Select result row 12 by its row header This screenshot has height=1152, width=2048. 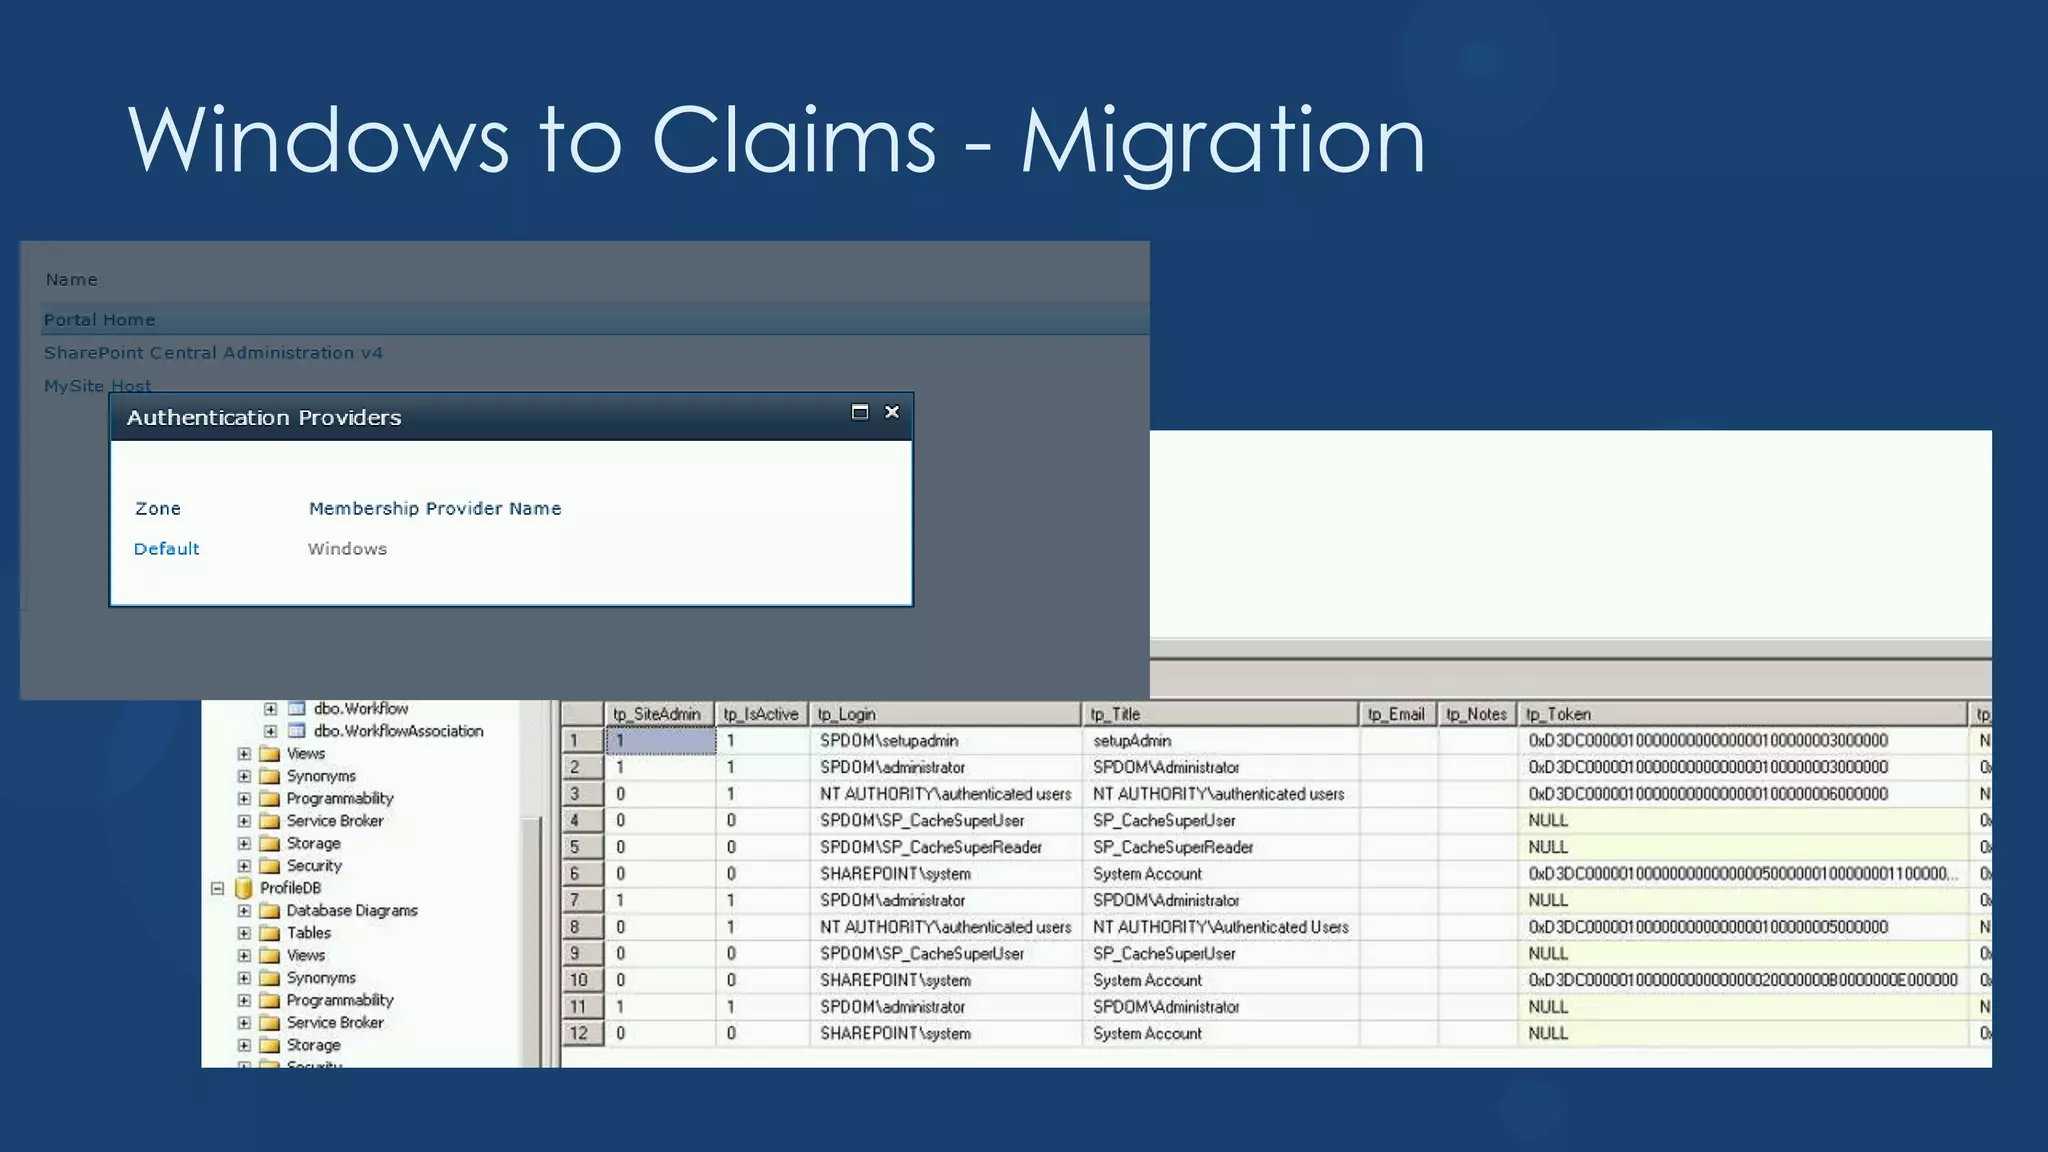(583, 1034)
